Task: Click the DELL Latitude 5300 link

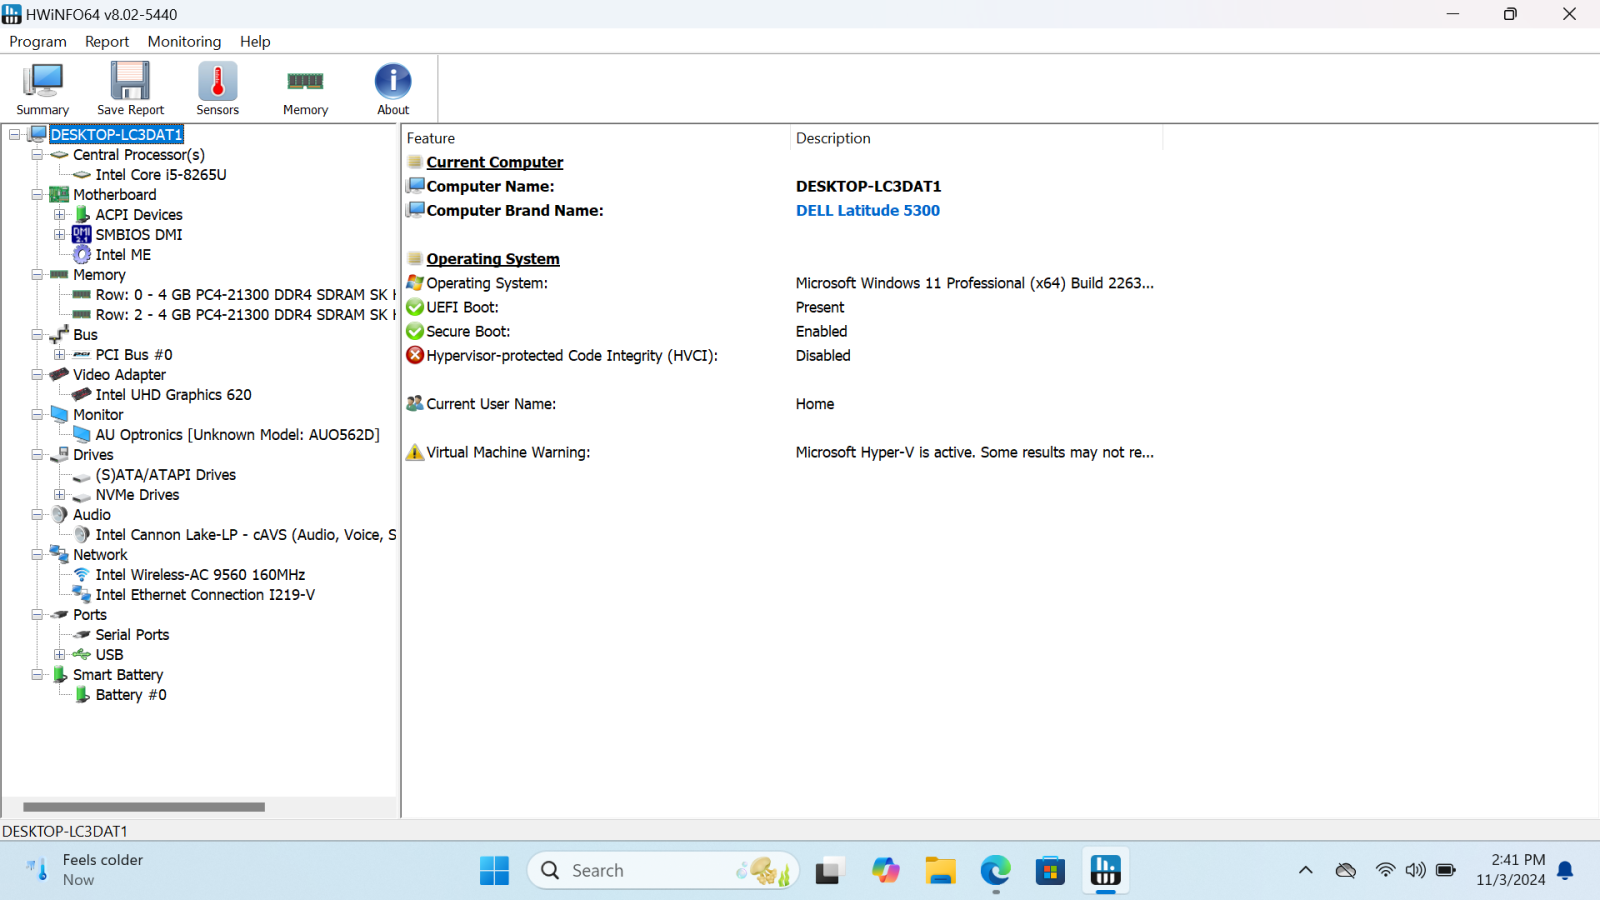Action: click(867, 211)
